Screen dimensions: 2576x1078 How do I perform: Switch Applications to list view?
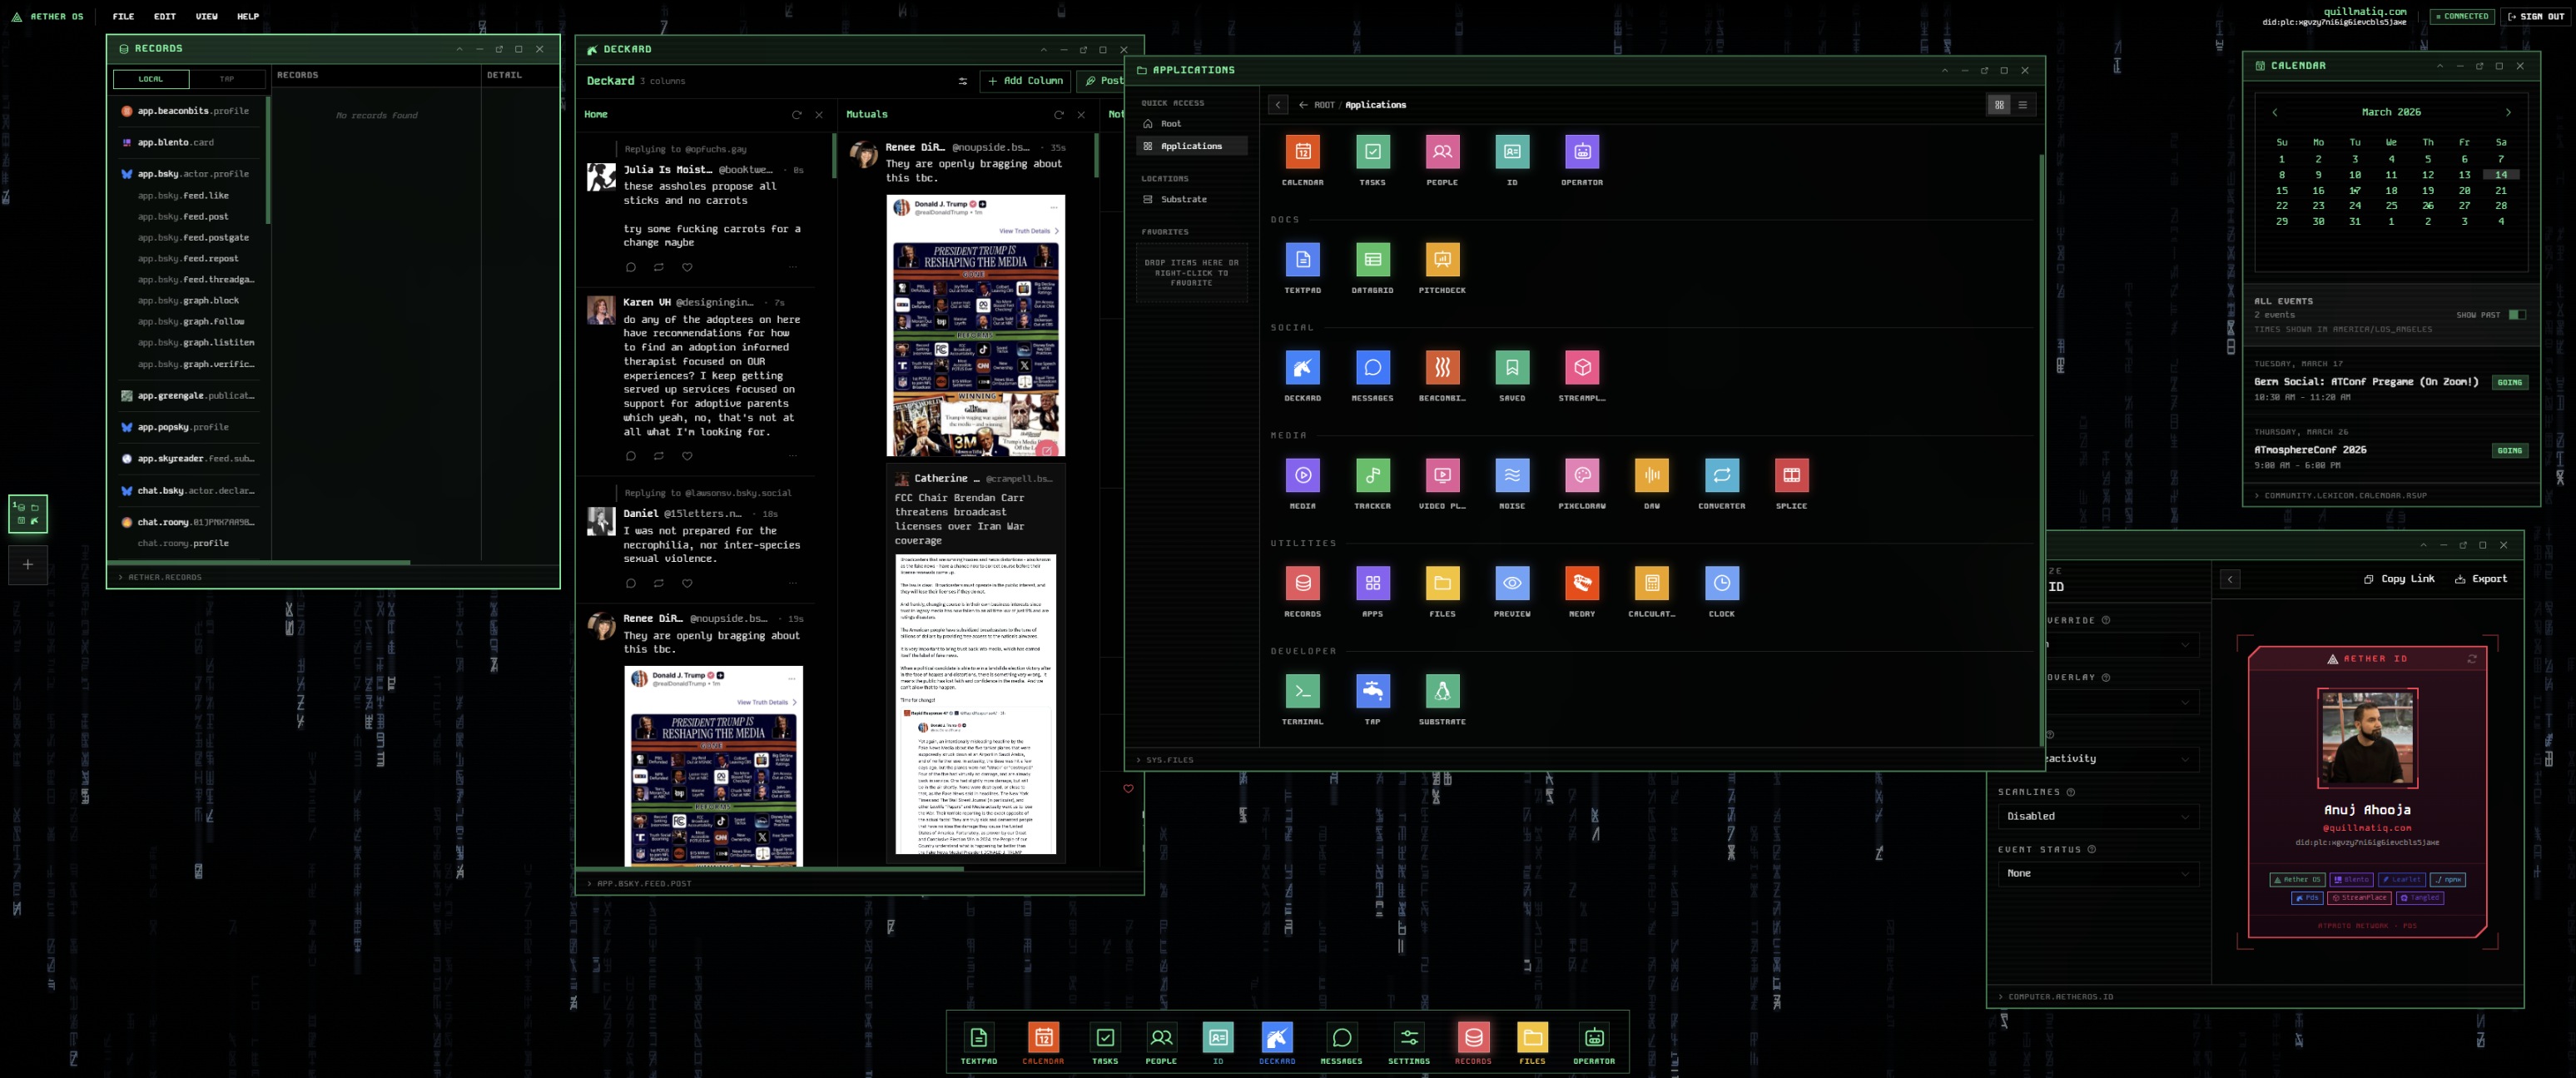coord(2022,105)
